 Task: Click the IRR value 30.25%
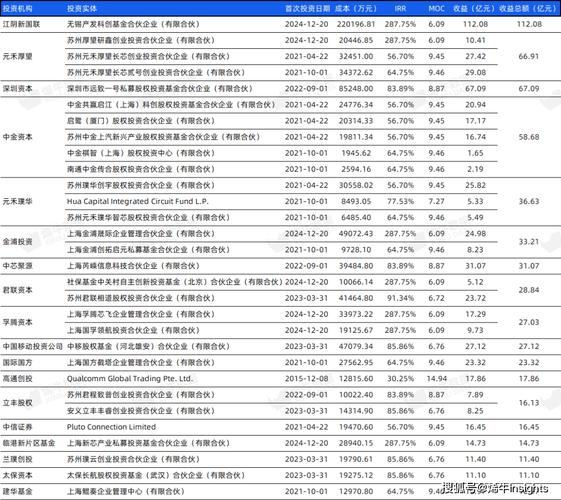click(x=400, y=378)
